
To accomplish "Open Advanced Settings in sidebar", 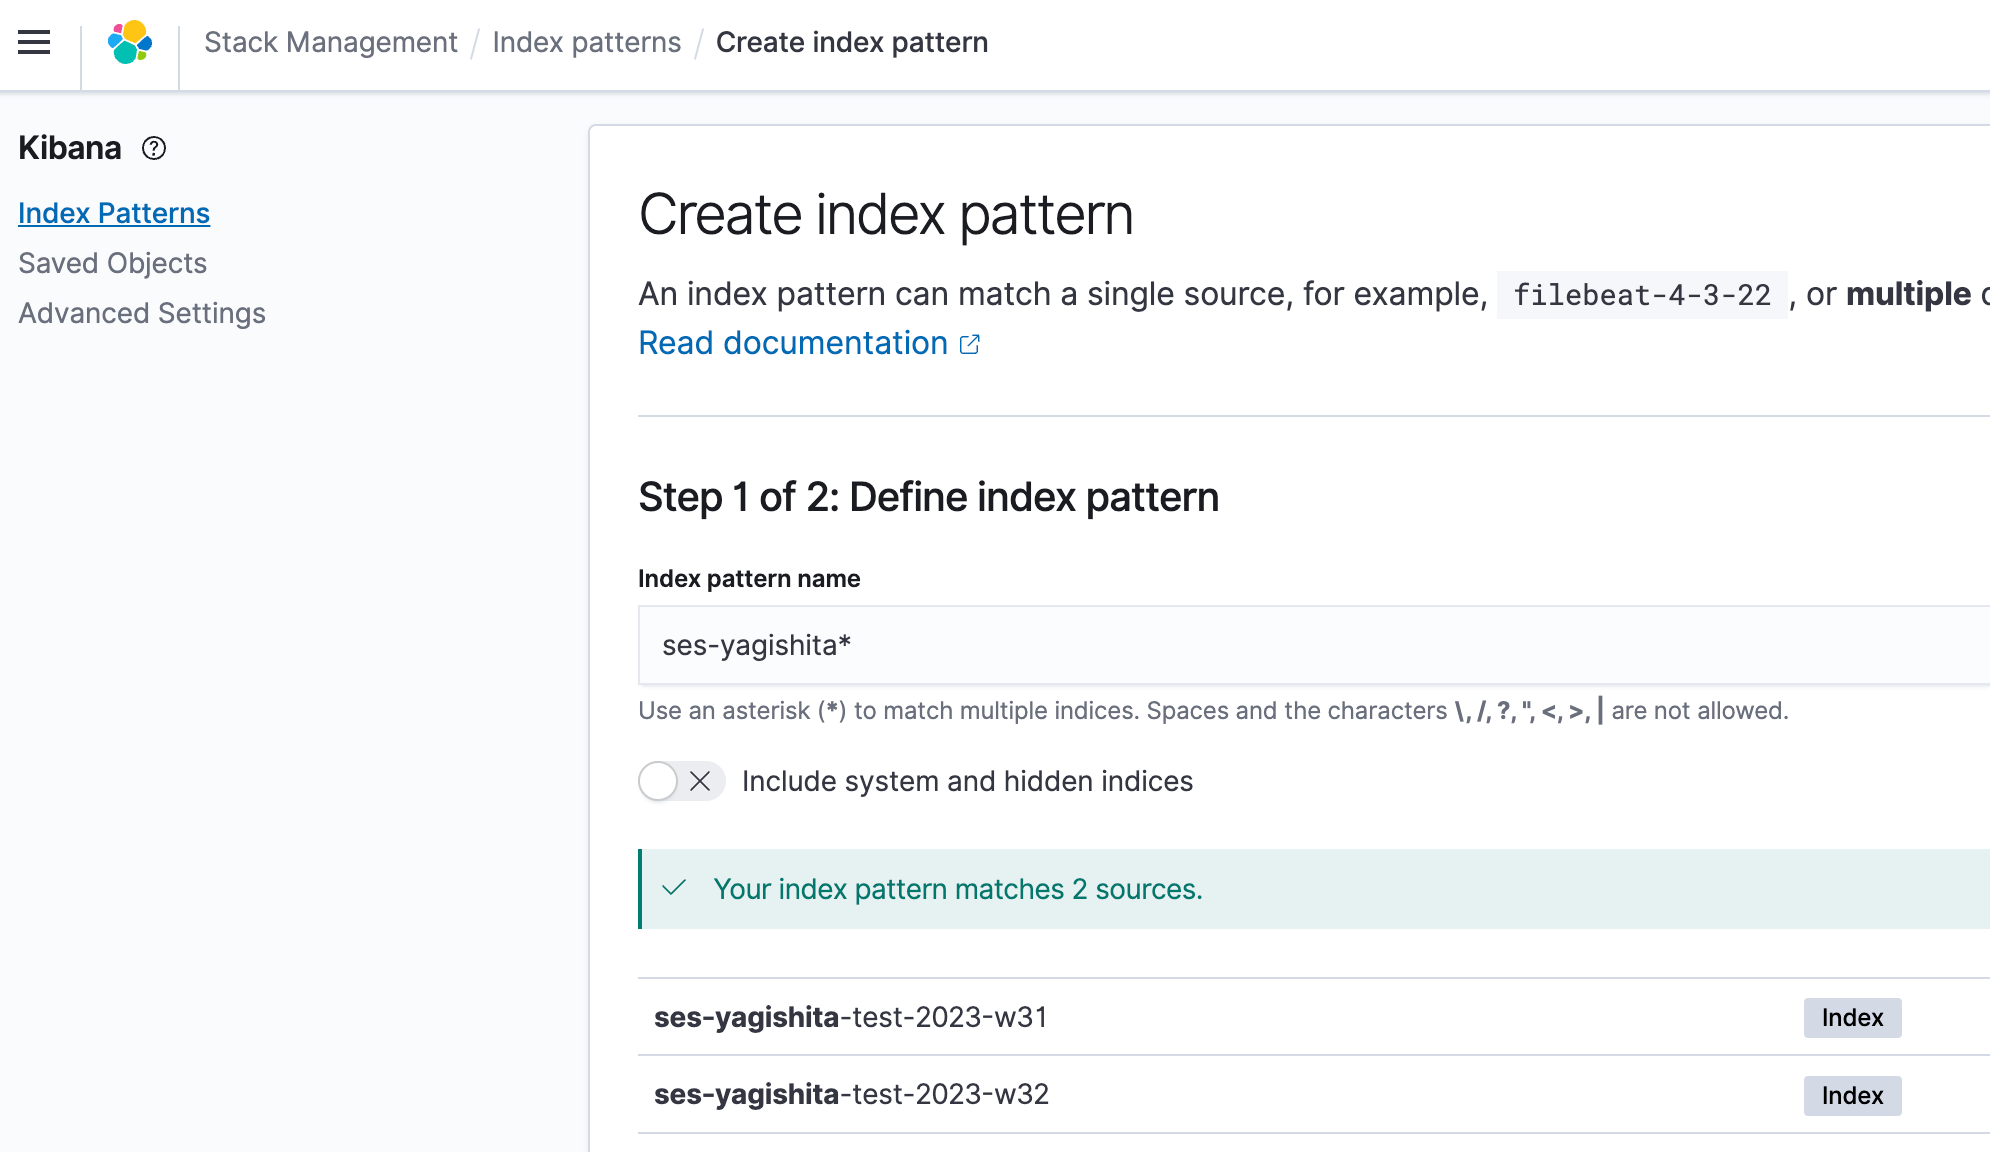I will click(142, 313).
